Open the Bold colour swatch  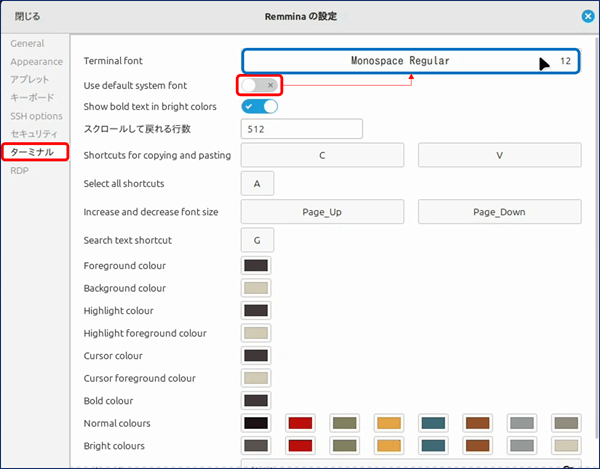pyautogui.click(x=256, y=401)
